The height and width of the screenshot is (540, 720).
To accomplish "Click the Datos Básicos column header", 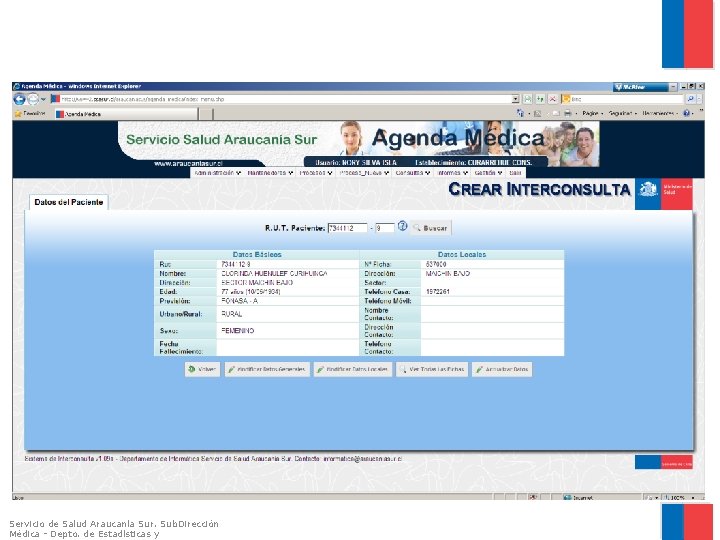I will click(257, 255).
